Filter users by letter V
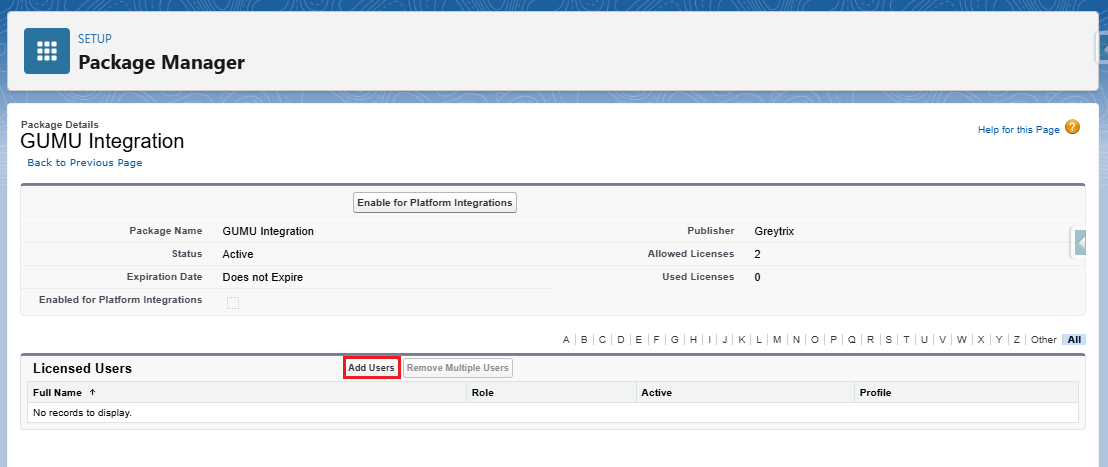Image resolution: width=1108 pixels, height=467 pixels. [x=943, y=340]
